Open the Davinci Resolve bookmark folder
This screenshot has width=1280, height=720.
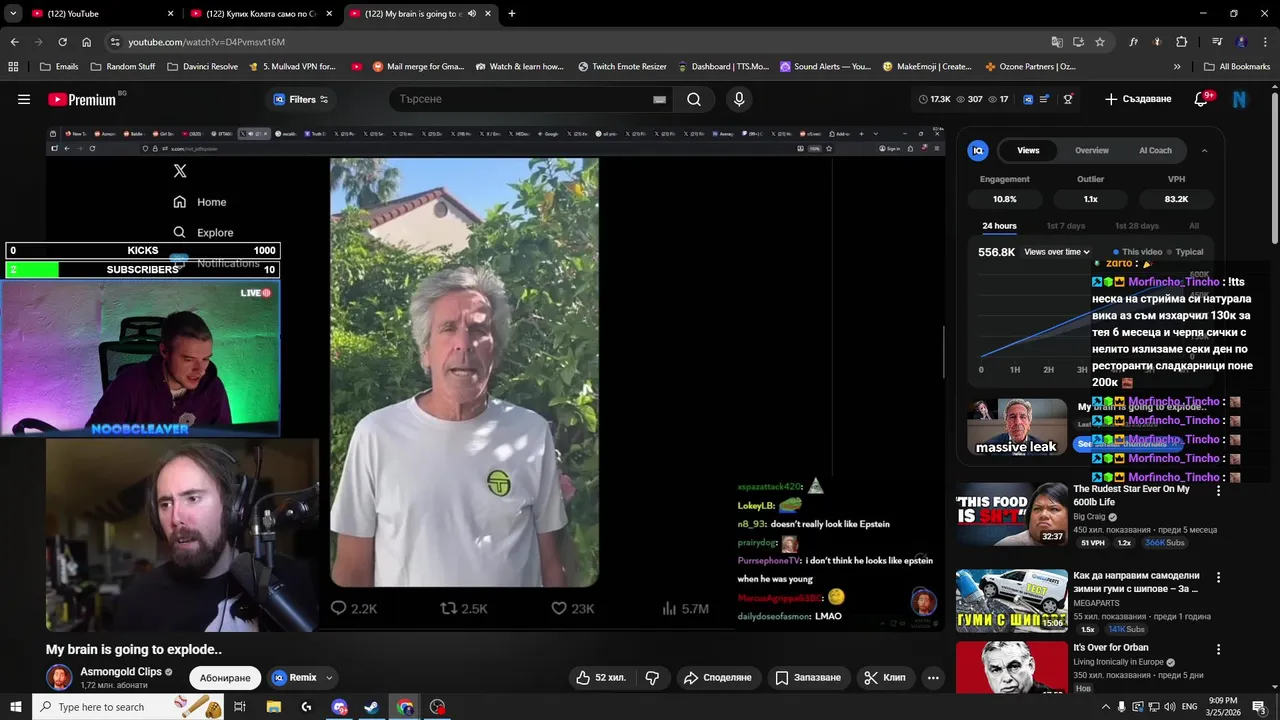click(x=202, y=67)
